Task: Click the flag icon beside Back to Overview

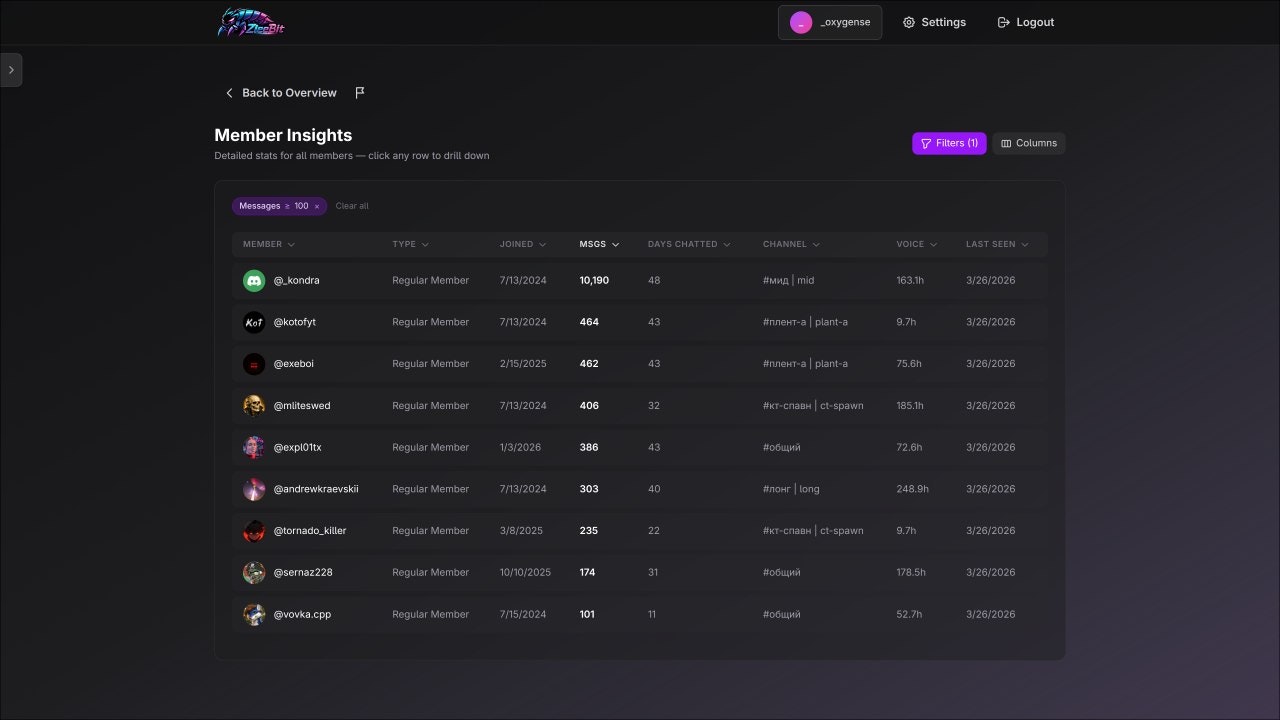Action: pyautogui.click(x=360, y=93)
